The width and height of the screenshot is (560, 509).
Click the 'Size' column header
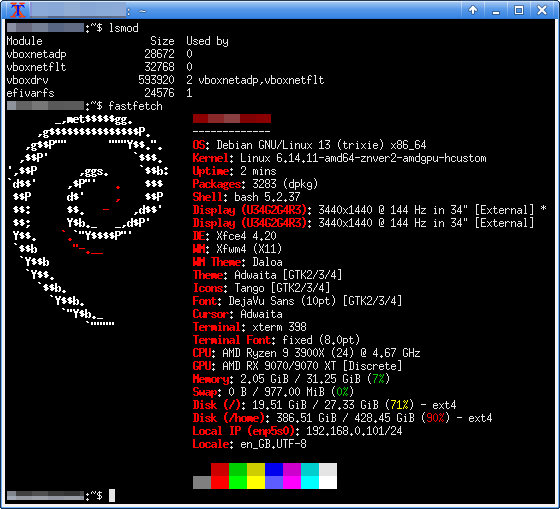pyautogui.click(x=162, y=41)
